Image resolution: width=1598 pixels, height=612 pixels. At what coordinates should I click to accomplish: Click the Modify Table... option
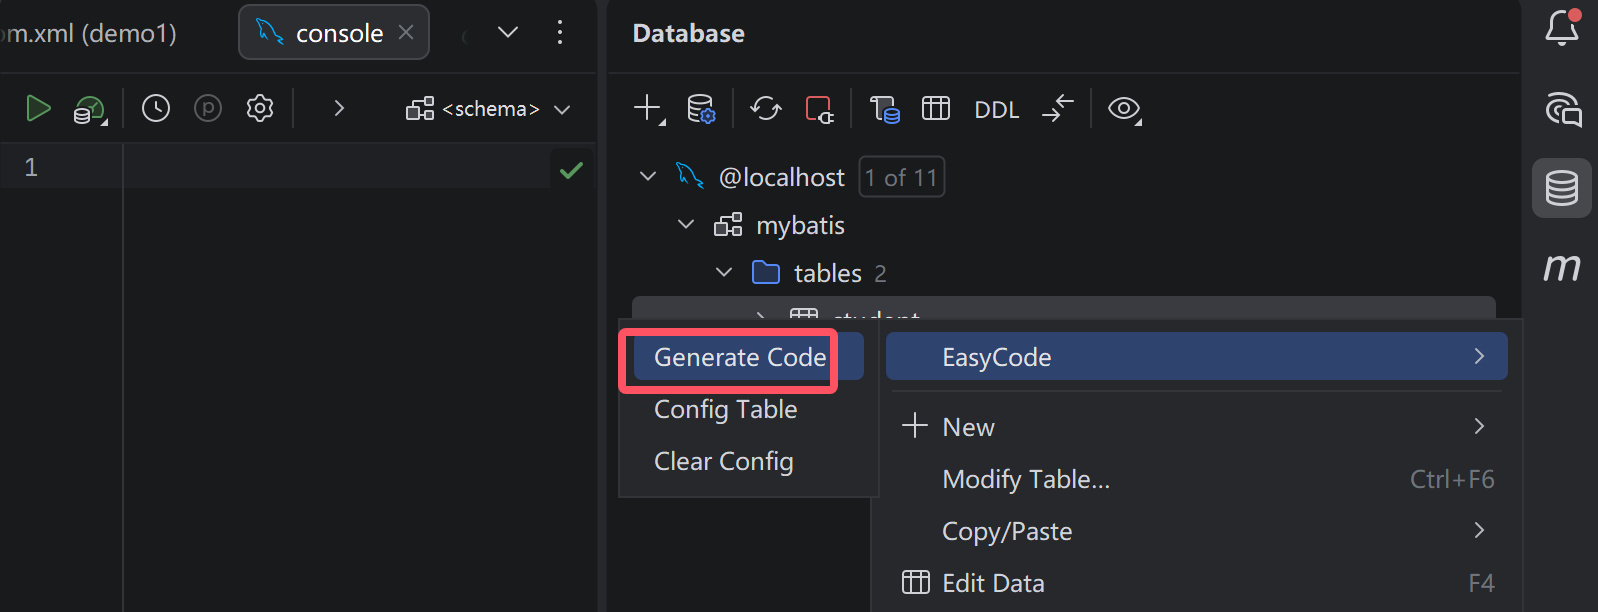1025,479
